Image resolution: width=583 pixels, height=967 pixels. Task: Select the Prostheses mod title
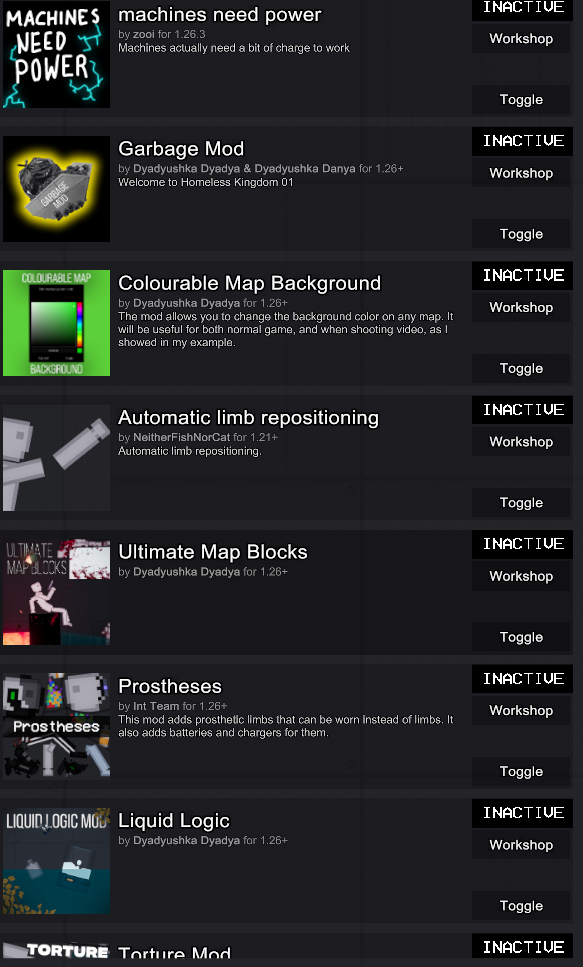tap(170, 686)
